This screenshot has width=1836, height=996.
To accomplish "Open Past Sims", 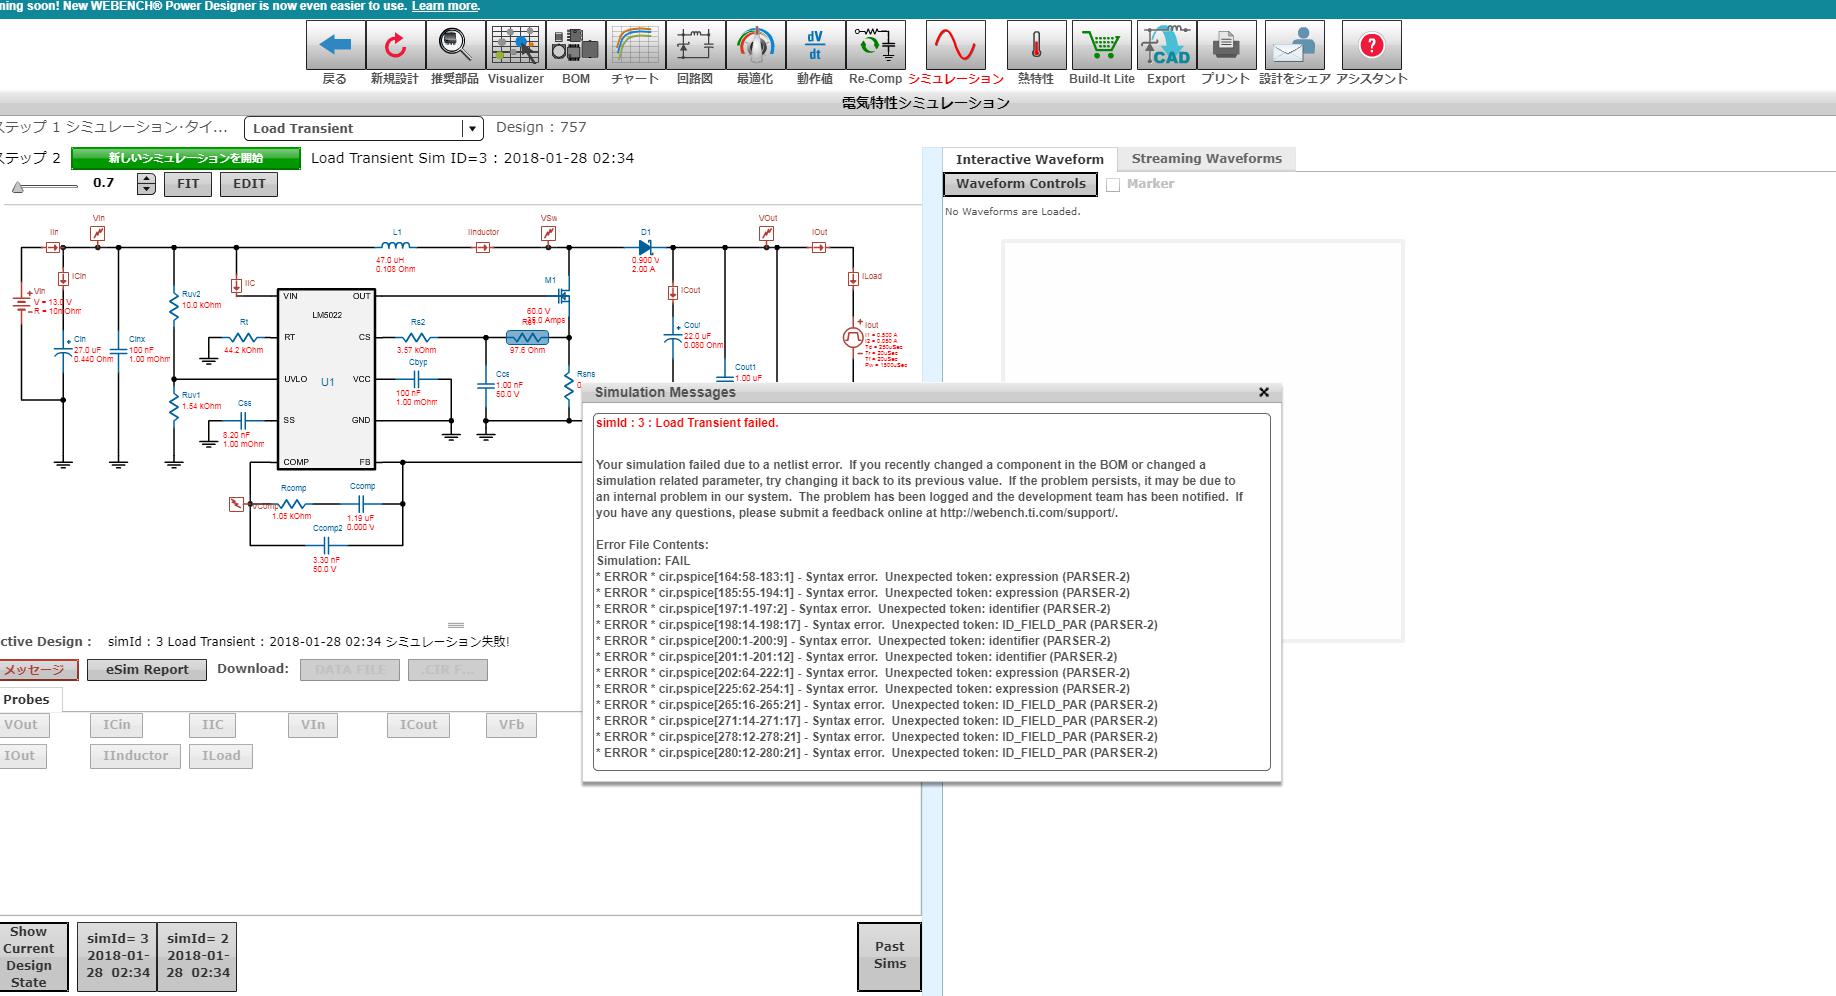I will point(889,956).
